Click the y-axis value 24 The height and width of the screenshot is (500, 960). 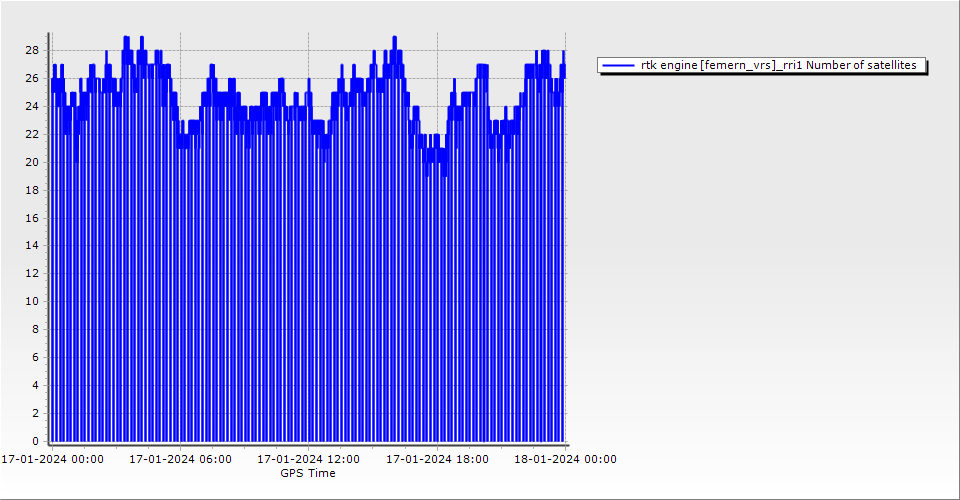click(32, 106)
